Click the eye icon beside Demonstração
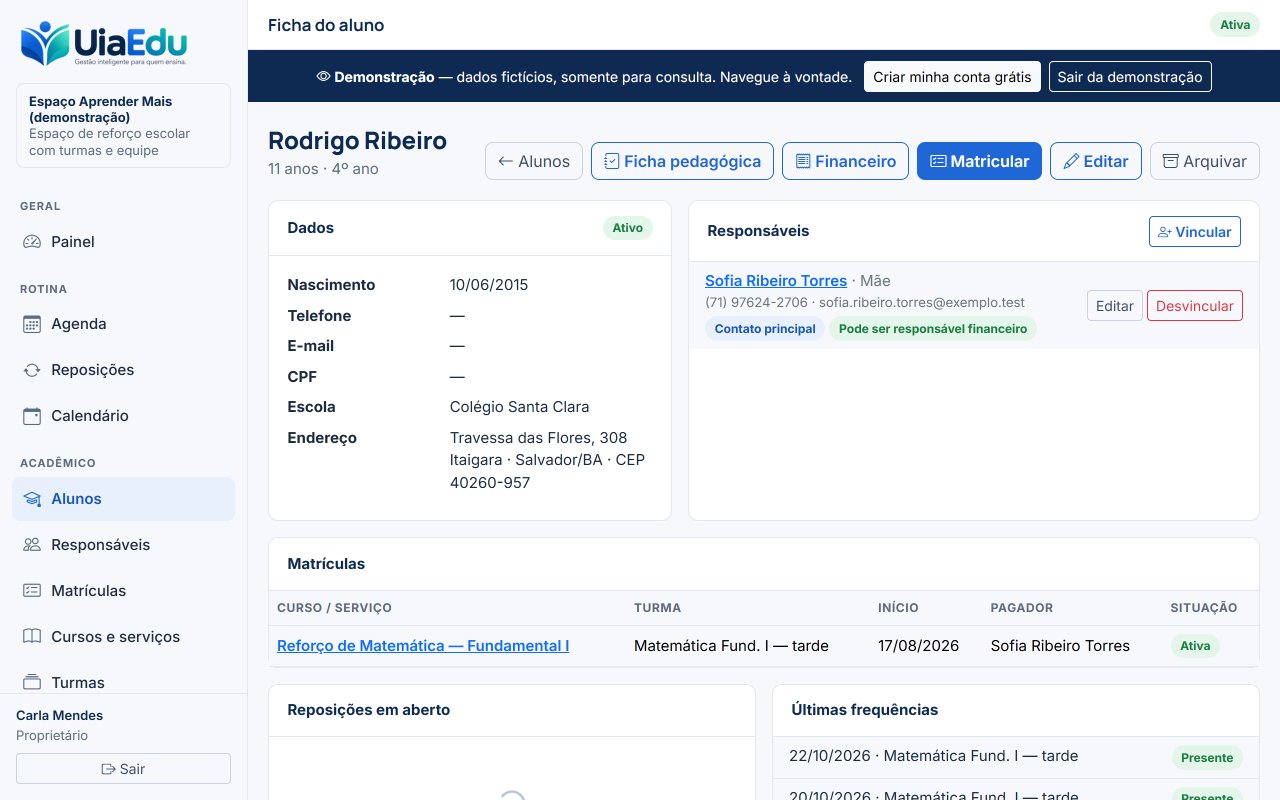This screenshot has height=800, width=1280. click(323, 77)
